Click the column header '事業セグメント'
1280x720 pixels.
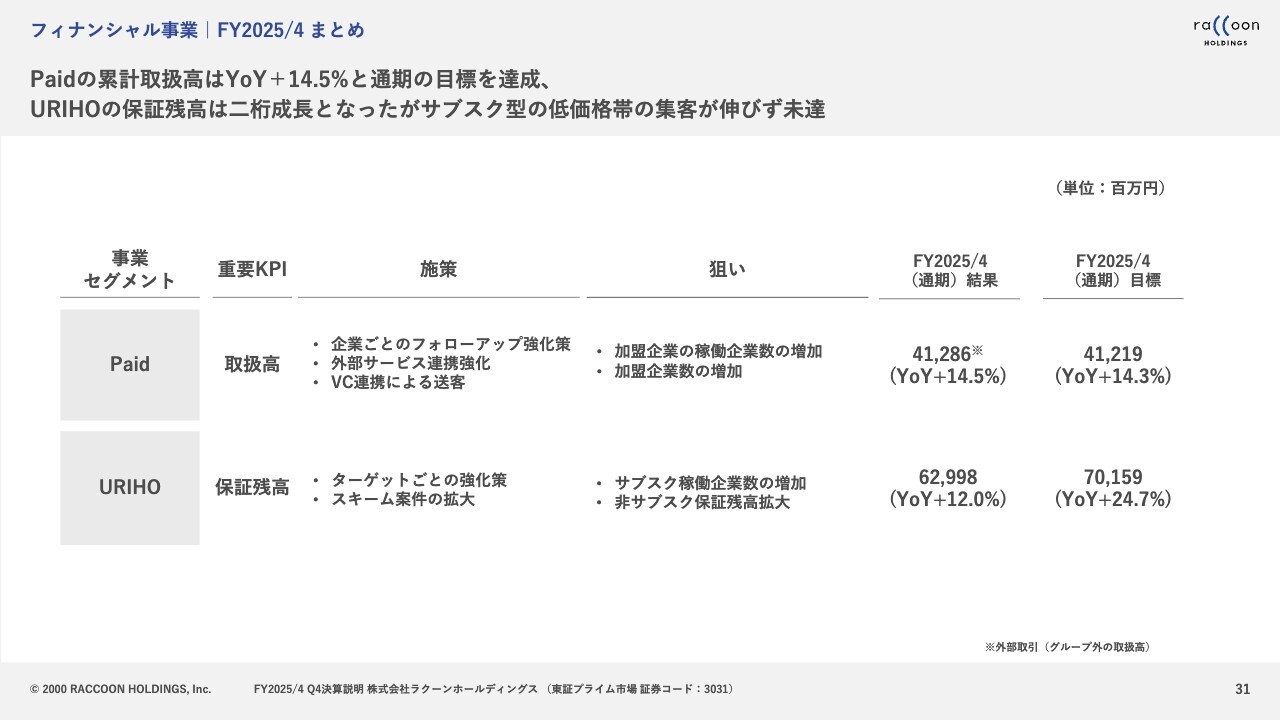(130, 269)
